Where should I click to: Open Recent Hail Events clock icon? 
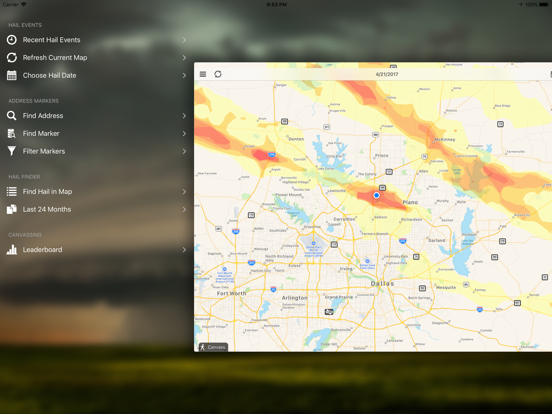click(x=12, y=40)
